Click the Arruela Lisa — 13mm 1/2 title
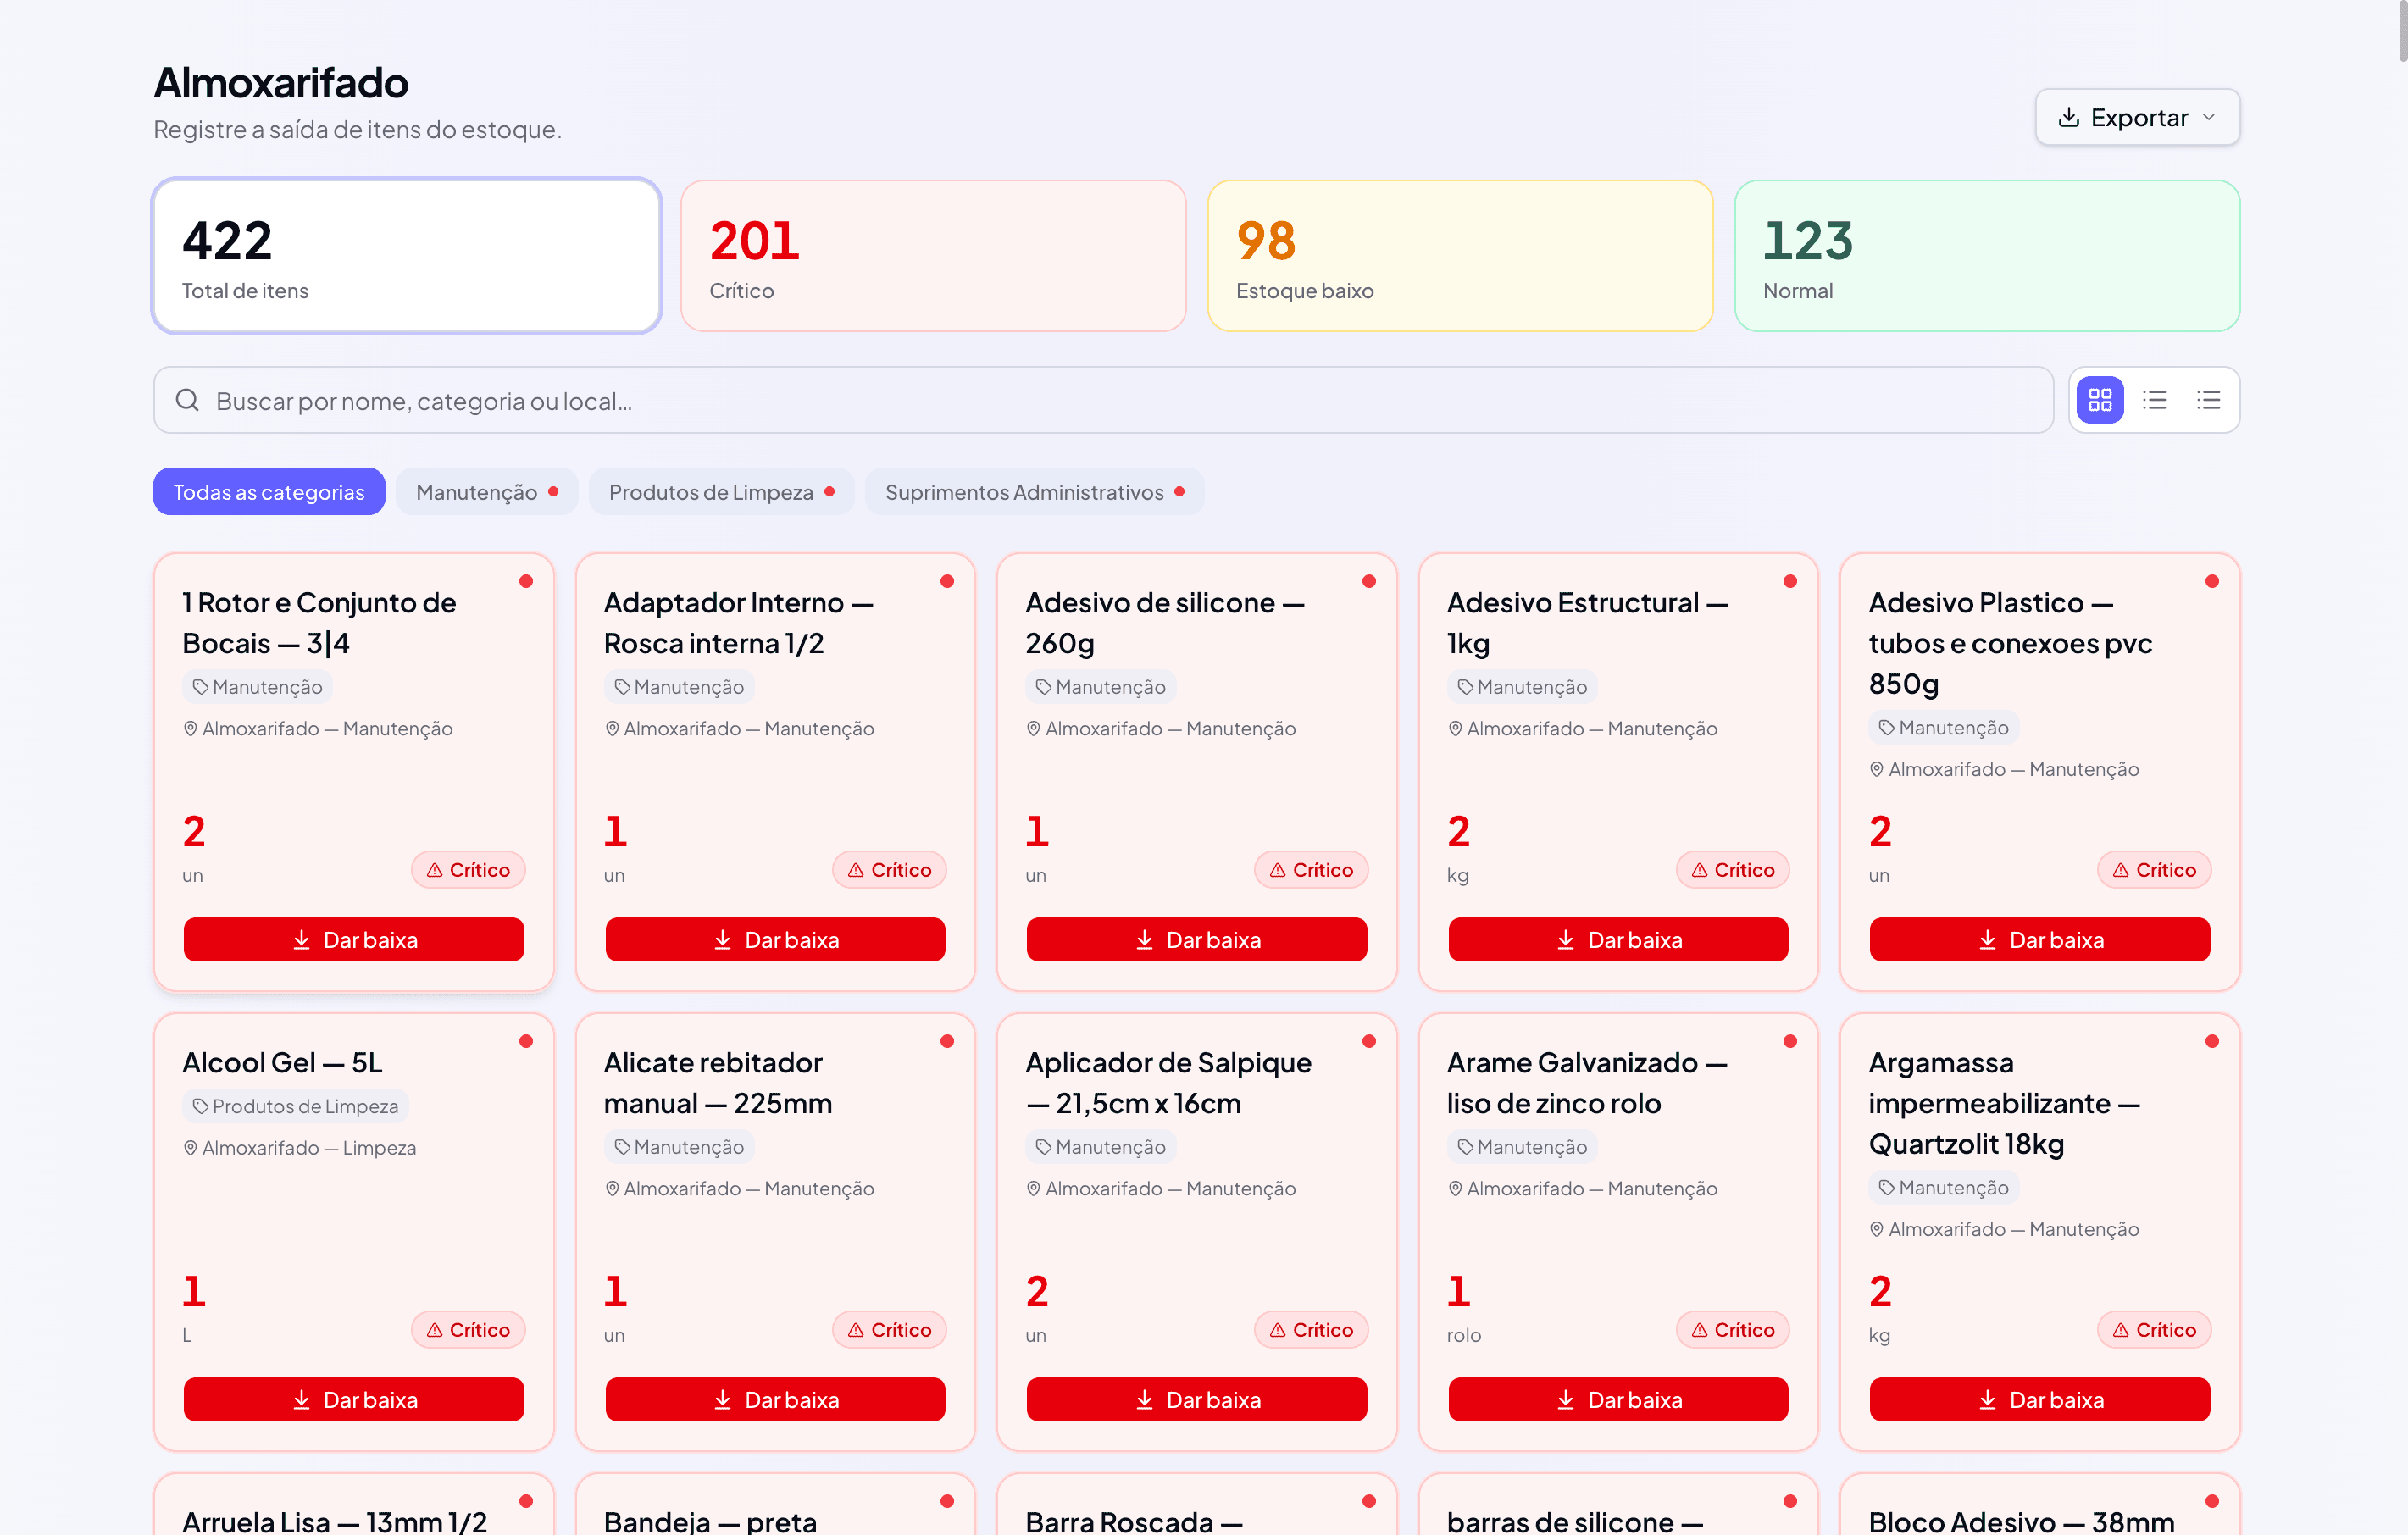The image size is (2408, 1535). 334,1522
